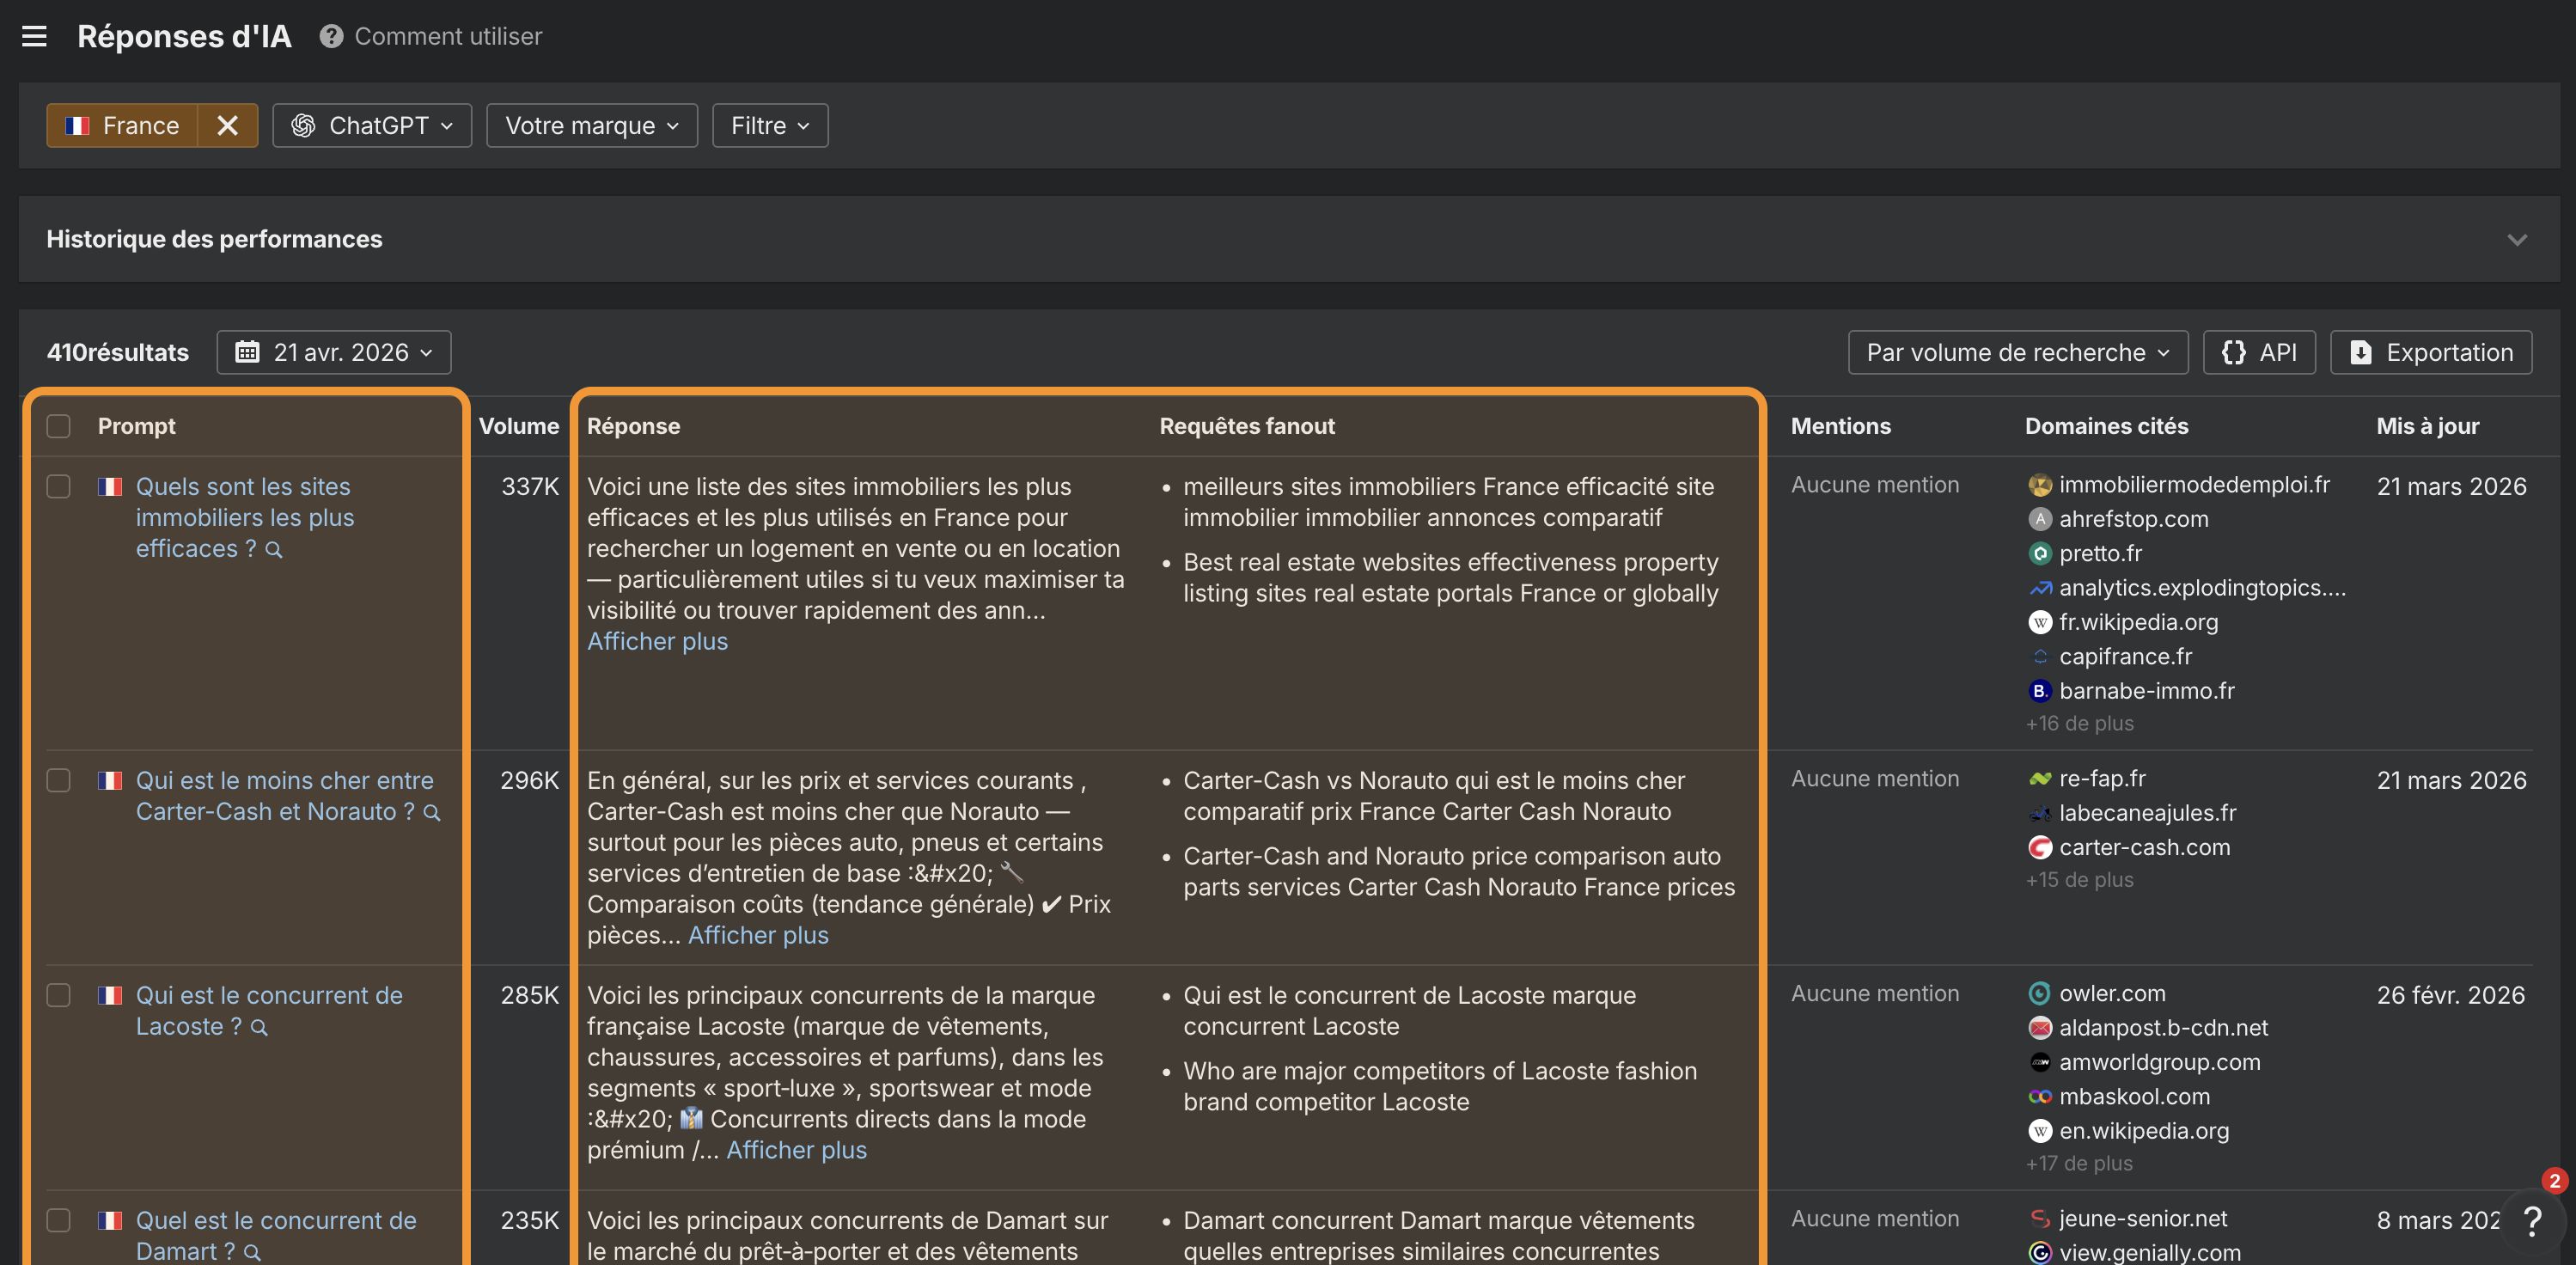The height and width of the screenshot is (1265, 2576).
Task: Click the Wikipedia favicon next to fr.wikipedia.org
Action: (2041, 622)
